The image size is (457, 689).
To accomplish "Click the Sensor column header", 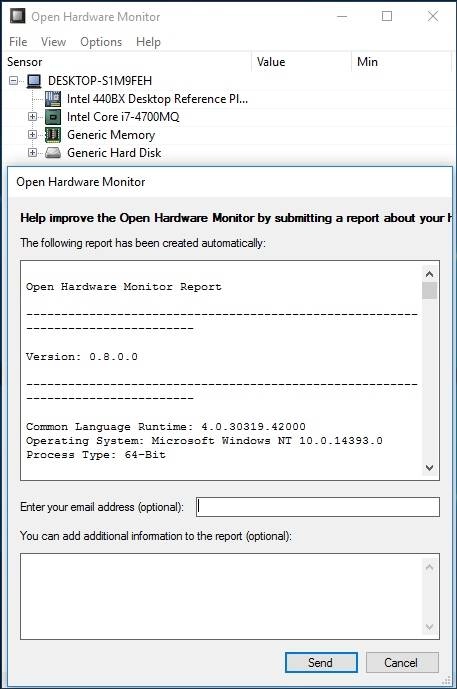I will tap(127, 62).
